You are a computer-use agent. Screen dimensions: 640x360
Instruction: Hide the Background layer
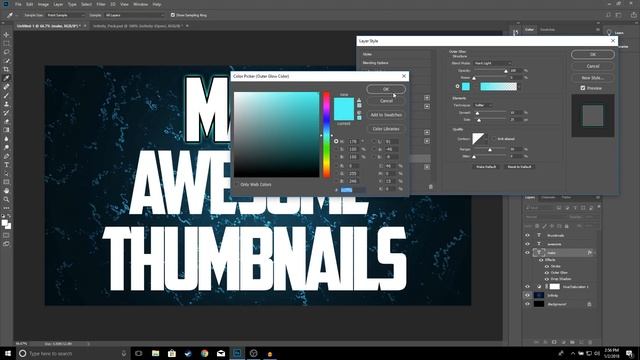(x=527, y=304)
